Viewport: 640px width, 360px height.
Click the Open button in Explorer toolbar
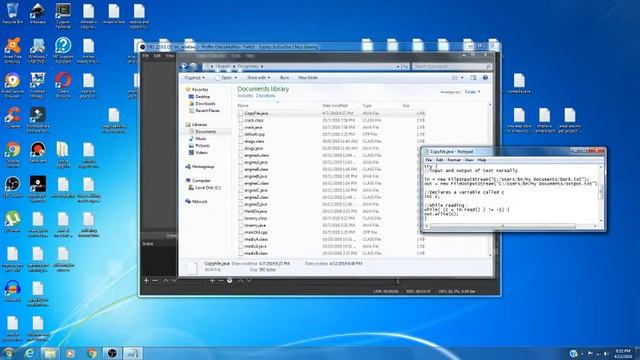click(x=224, y=78)
